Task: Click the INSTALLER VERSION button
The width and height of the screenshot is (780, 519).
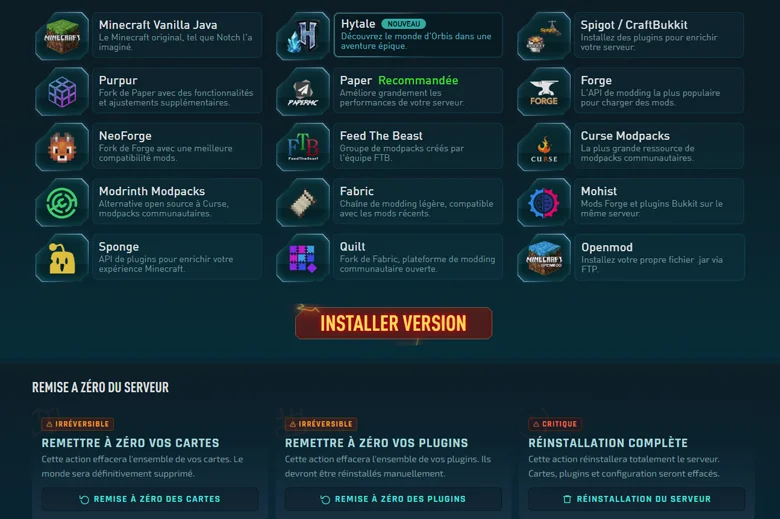Action: point(393,323)
